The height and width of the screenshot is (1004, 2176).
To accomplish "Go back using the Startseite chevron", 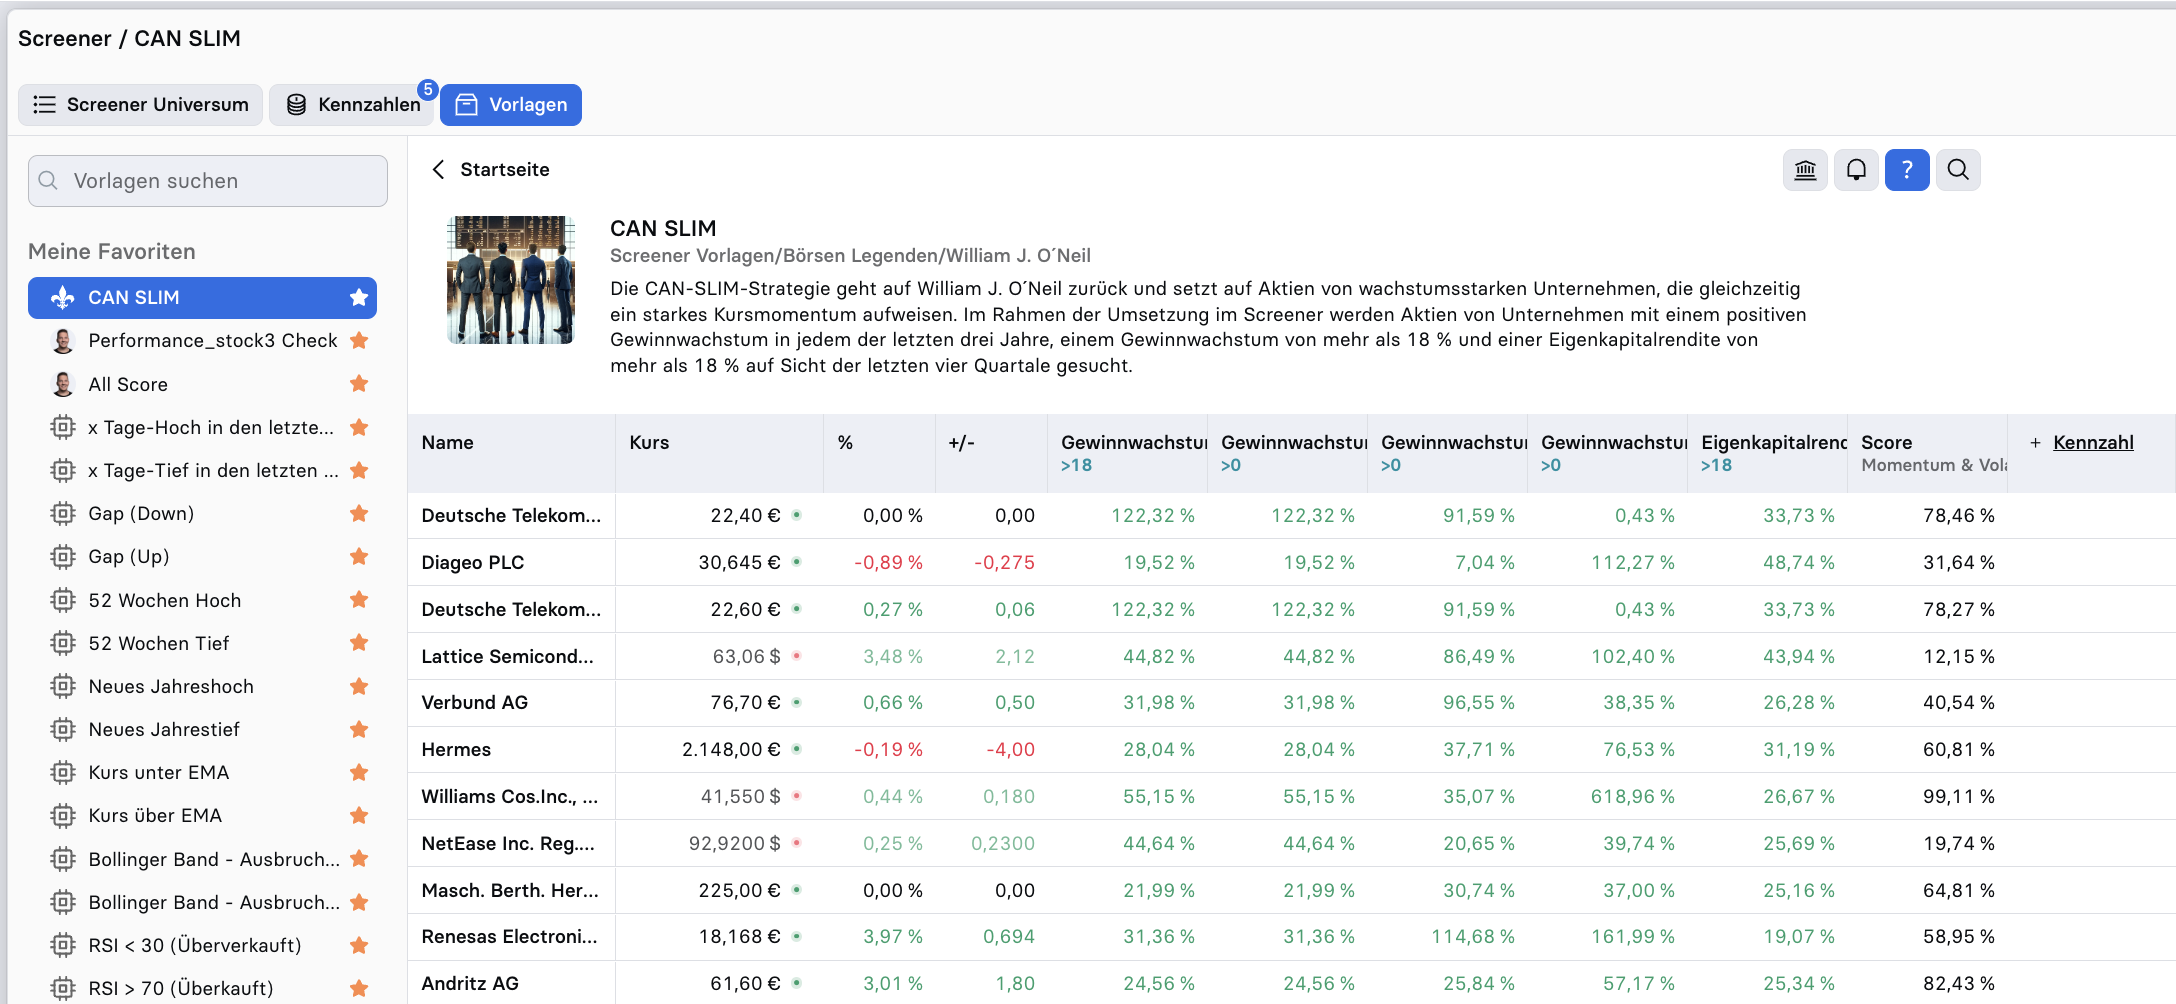I will (x=438, y=170).
